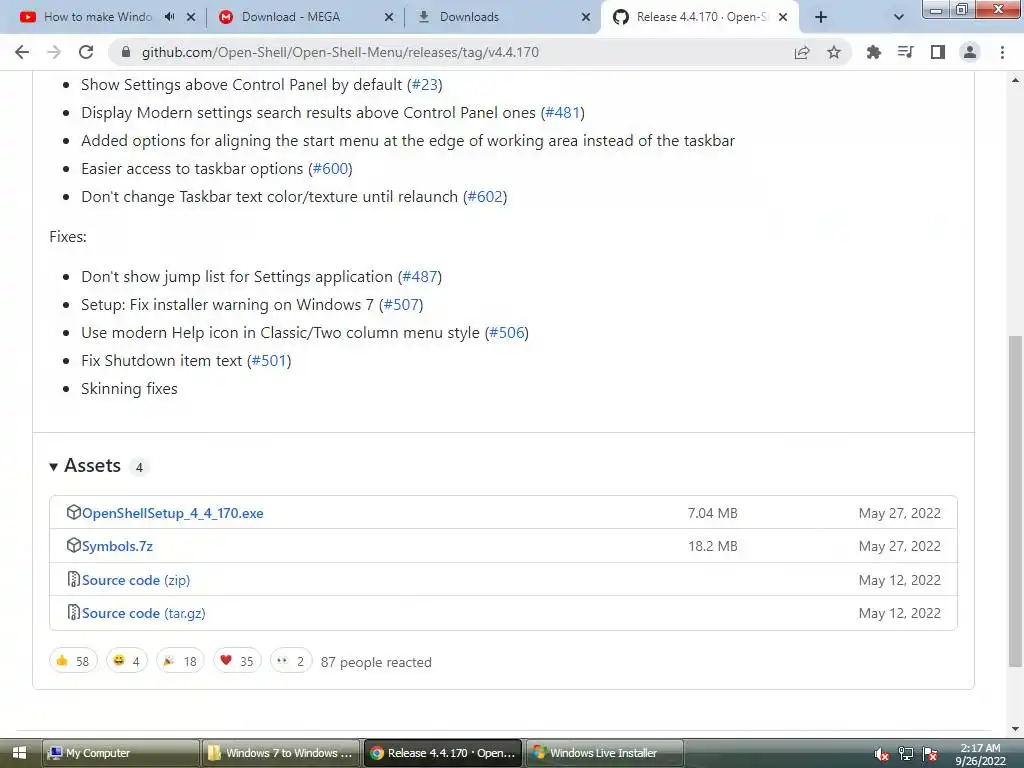Click the 7.04 MB file size text
The image size is (1024, 768).
tap(712, 513)
